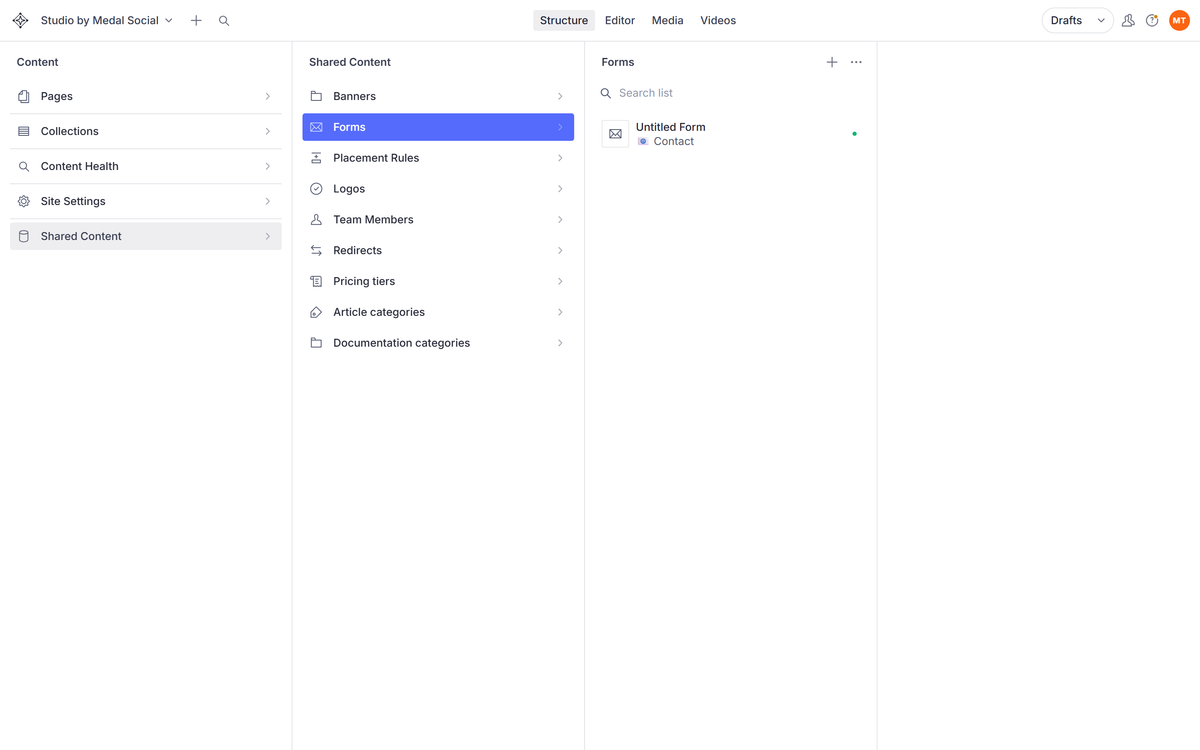Open Content Health in the Content list

pos(146,166)
